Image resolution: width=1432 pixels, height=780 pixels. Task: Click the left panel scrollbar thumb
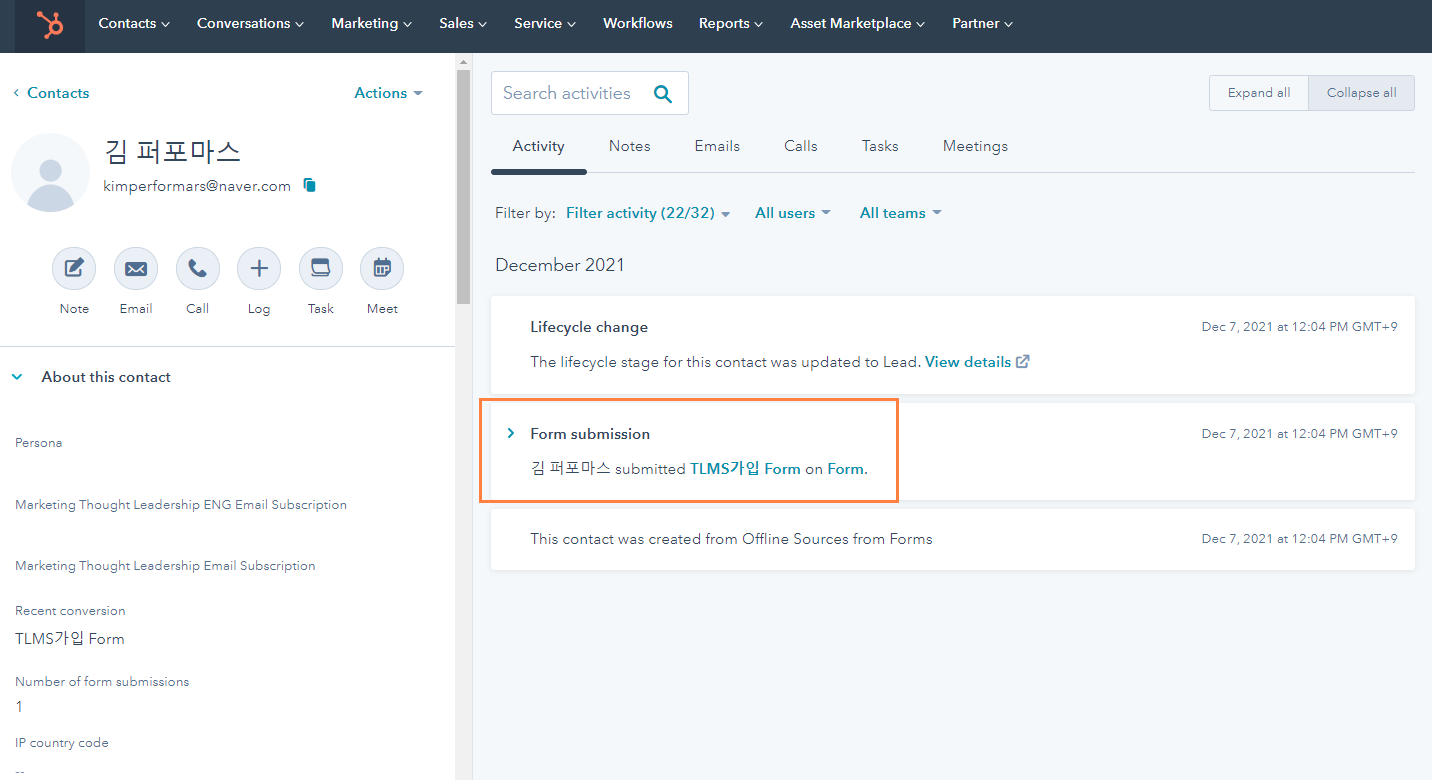click(463, 187)
